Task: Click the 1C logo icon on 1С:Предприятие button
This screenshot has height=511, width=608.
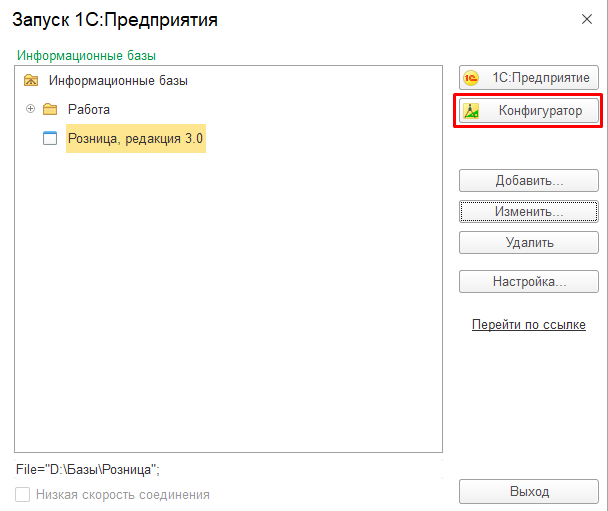Action: click(471, 78)
